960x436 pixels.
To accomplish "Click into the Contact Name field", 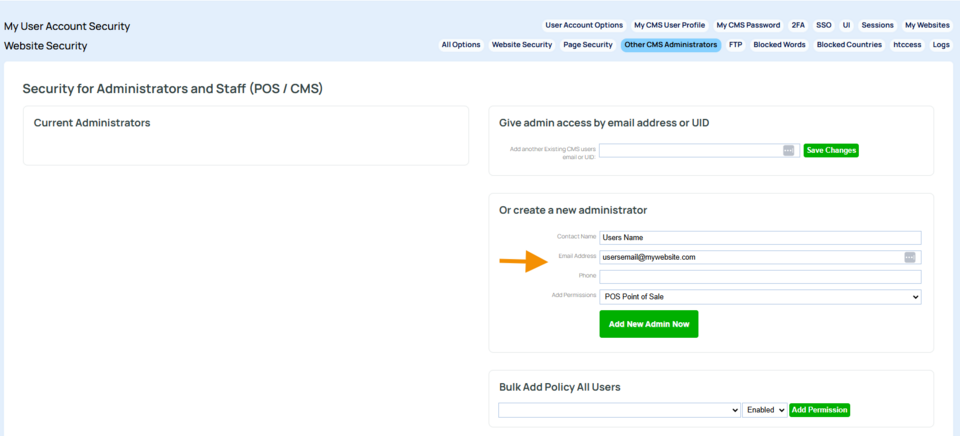I will click(x=760, y=237).
